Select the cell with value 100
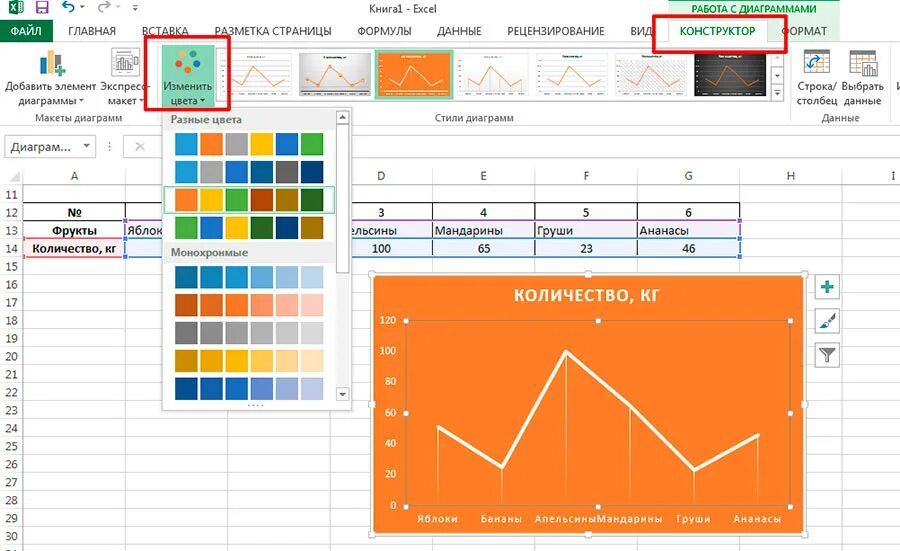This screenshot has height=551, width=900. [x=381, y=249]
